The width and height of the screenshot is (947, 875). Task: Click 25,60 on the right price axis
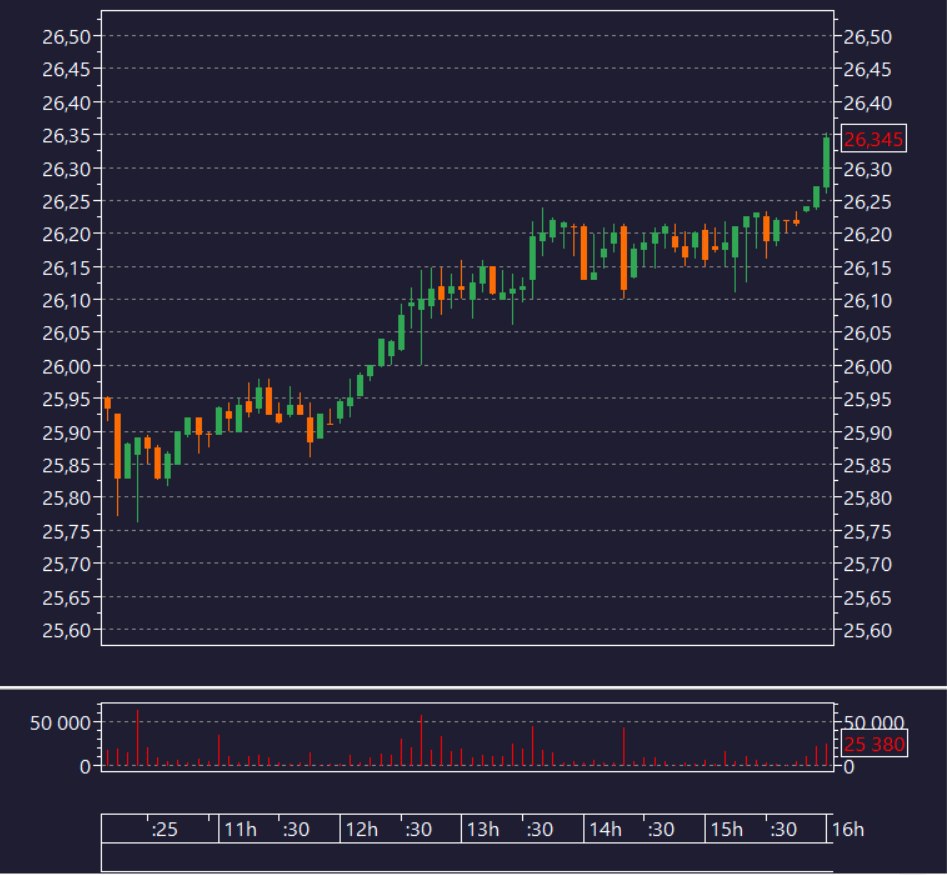tap(867, 630)
